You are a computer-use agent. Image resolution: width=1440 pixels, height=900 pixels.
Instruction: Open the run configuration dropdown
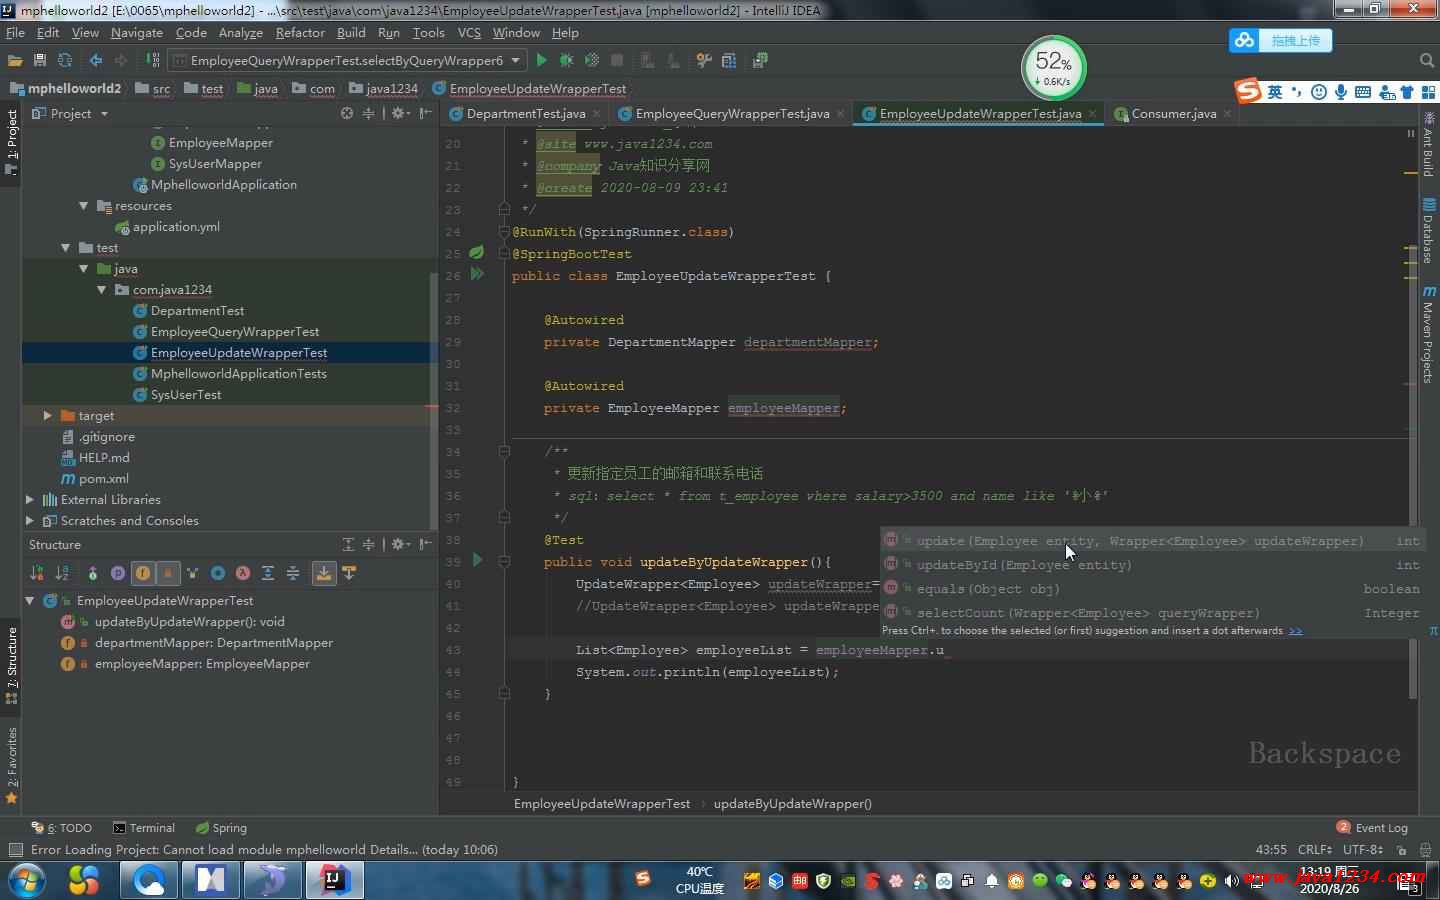(348, 61)
